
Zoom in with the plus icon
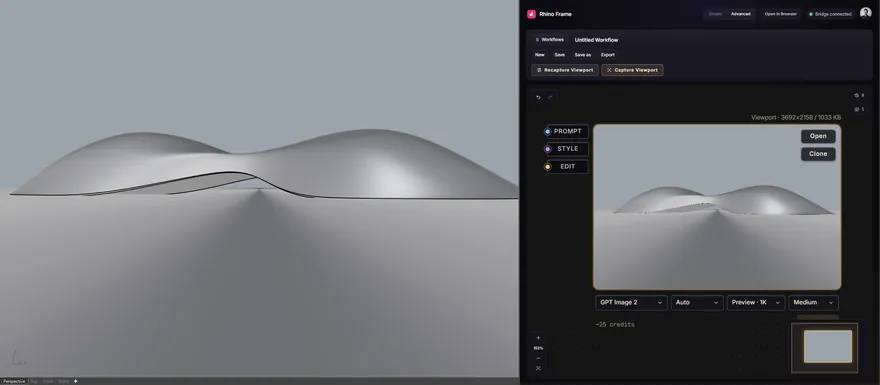538,338
